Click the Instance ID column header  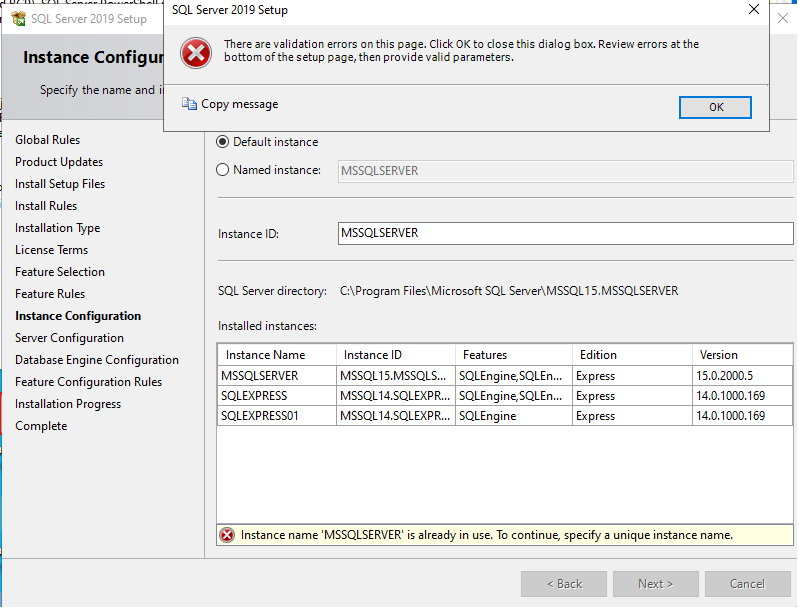tap(395, 355)
